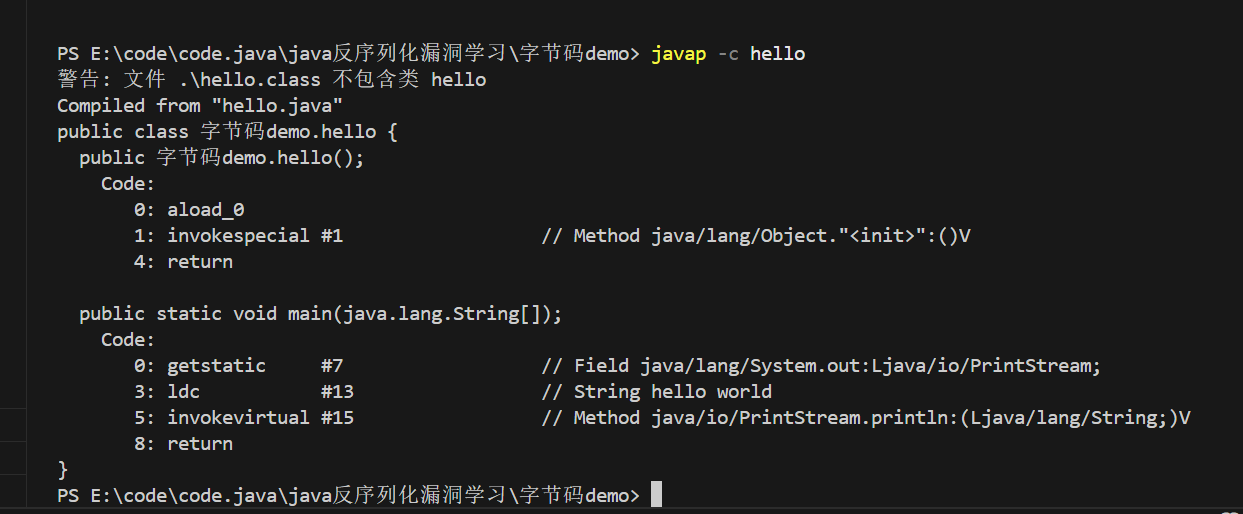Click the public static void main signature
The height and width of the screenshot is (514, 1243).
pyautogui.click(x=321, y=314)
